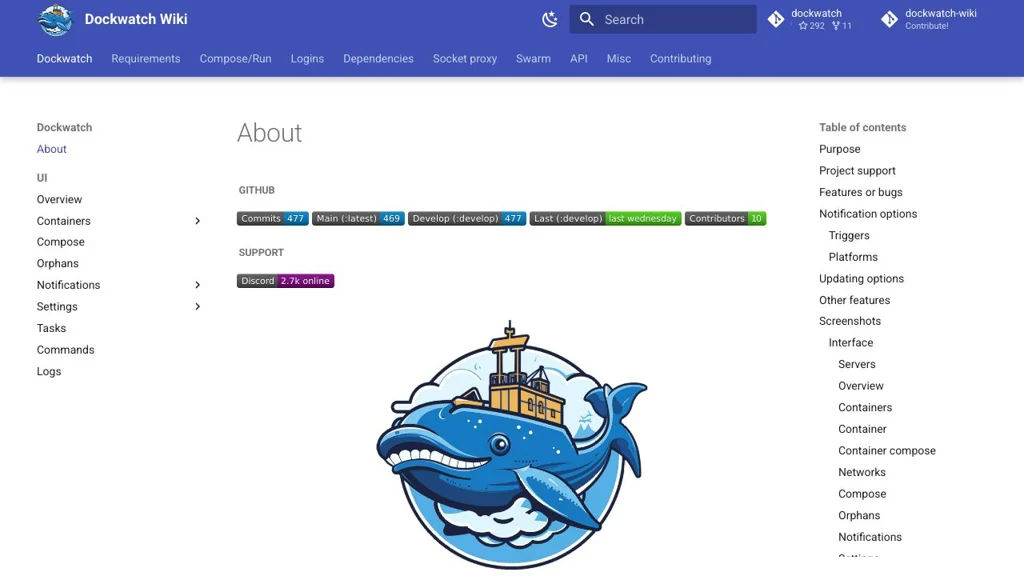Viewport: 1024px width, 576px height.
Task: Click the Last (:develop) last wednesday badge
Action: 605,218
